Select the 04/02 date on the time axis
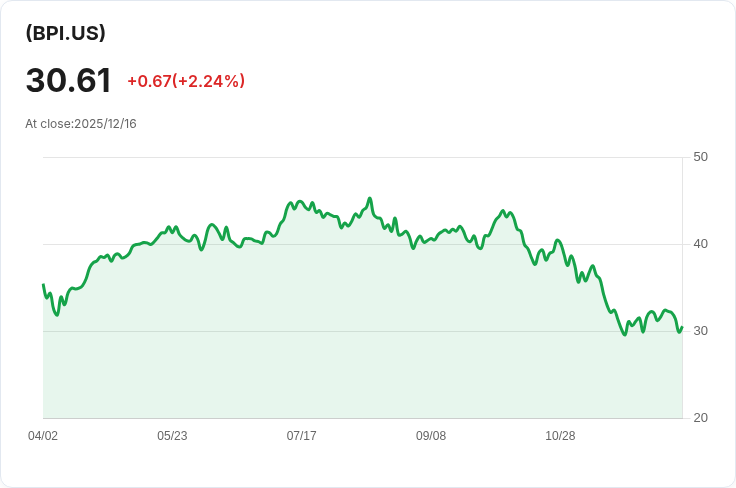This screenshot has width=736, height=488. (x=43, y=436)
